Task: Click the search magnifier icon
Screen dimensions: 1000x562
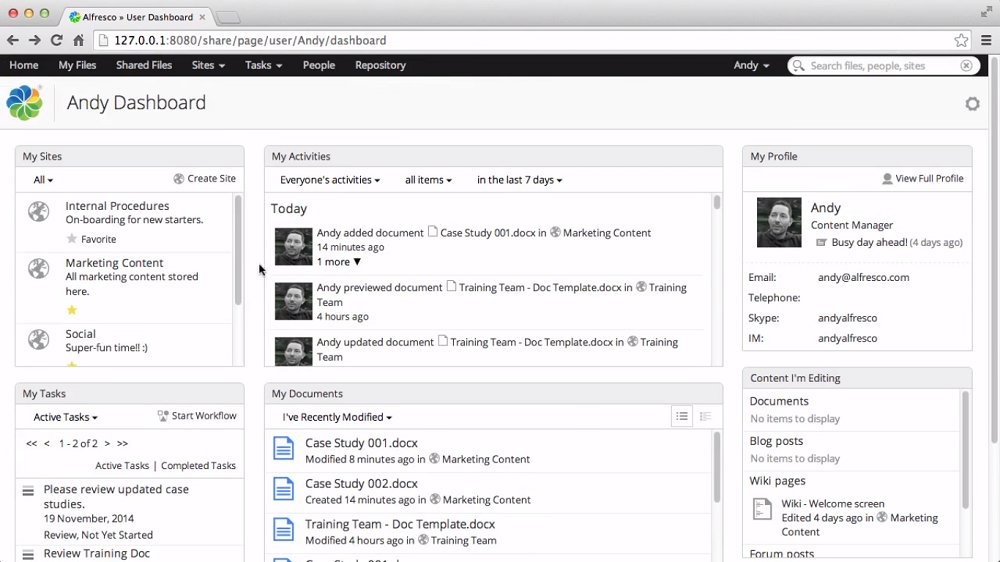Action: 798,66
